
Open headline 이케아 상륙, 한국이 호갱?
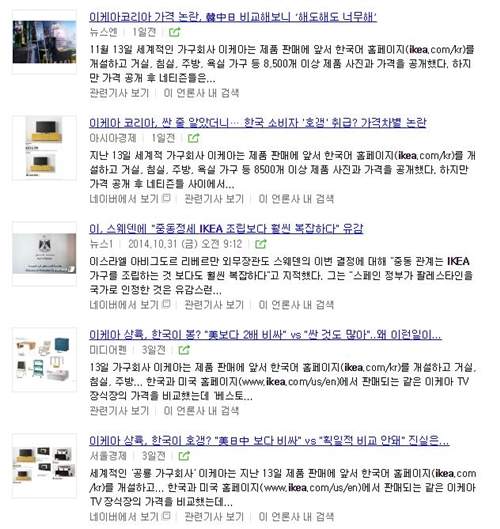tap(269, 441)
